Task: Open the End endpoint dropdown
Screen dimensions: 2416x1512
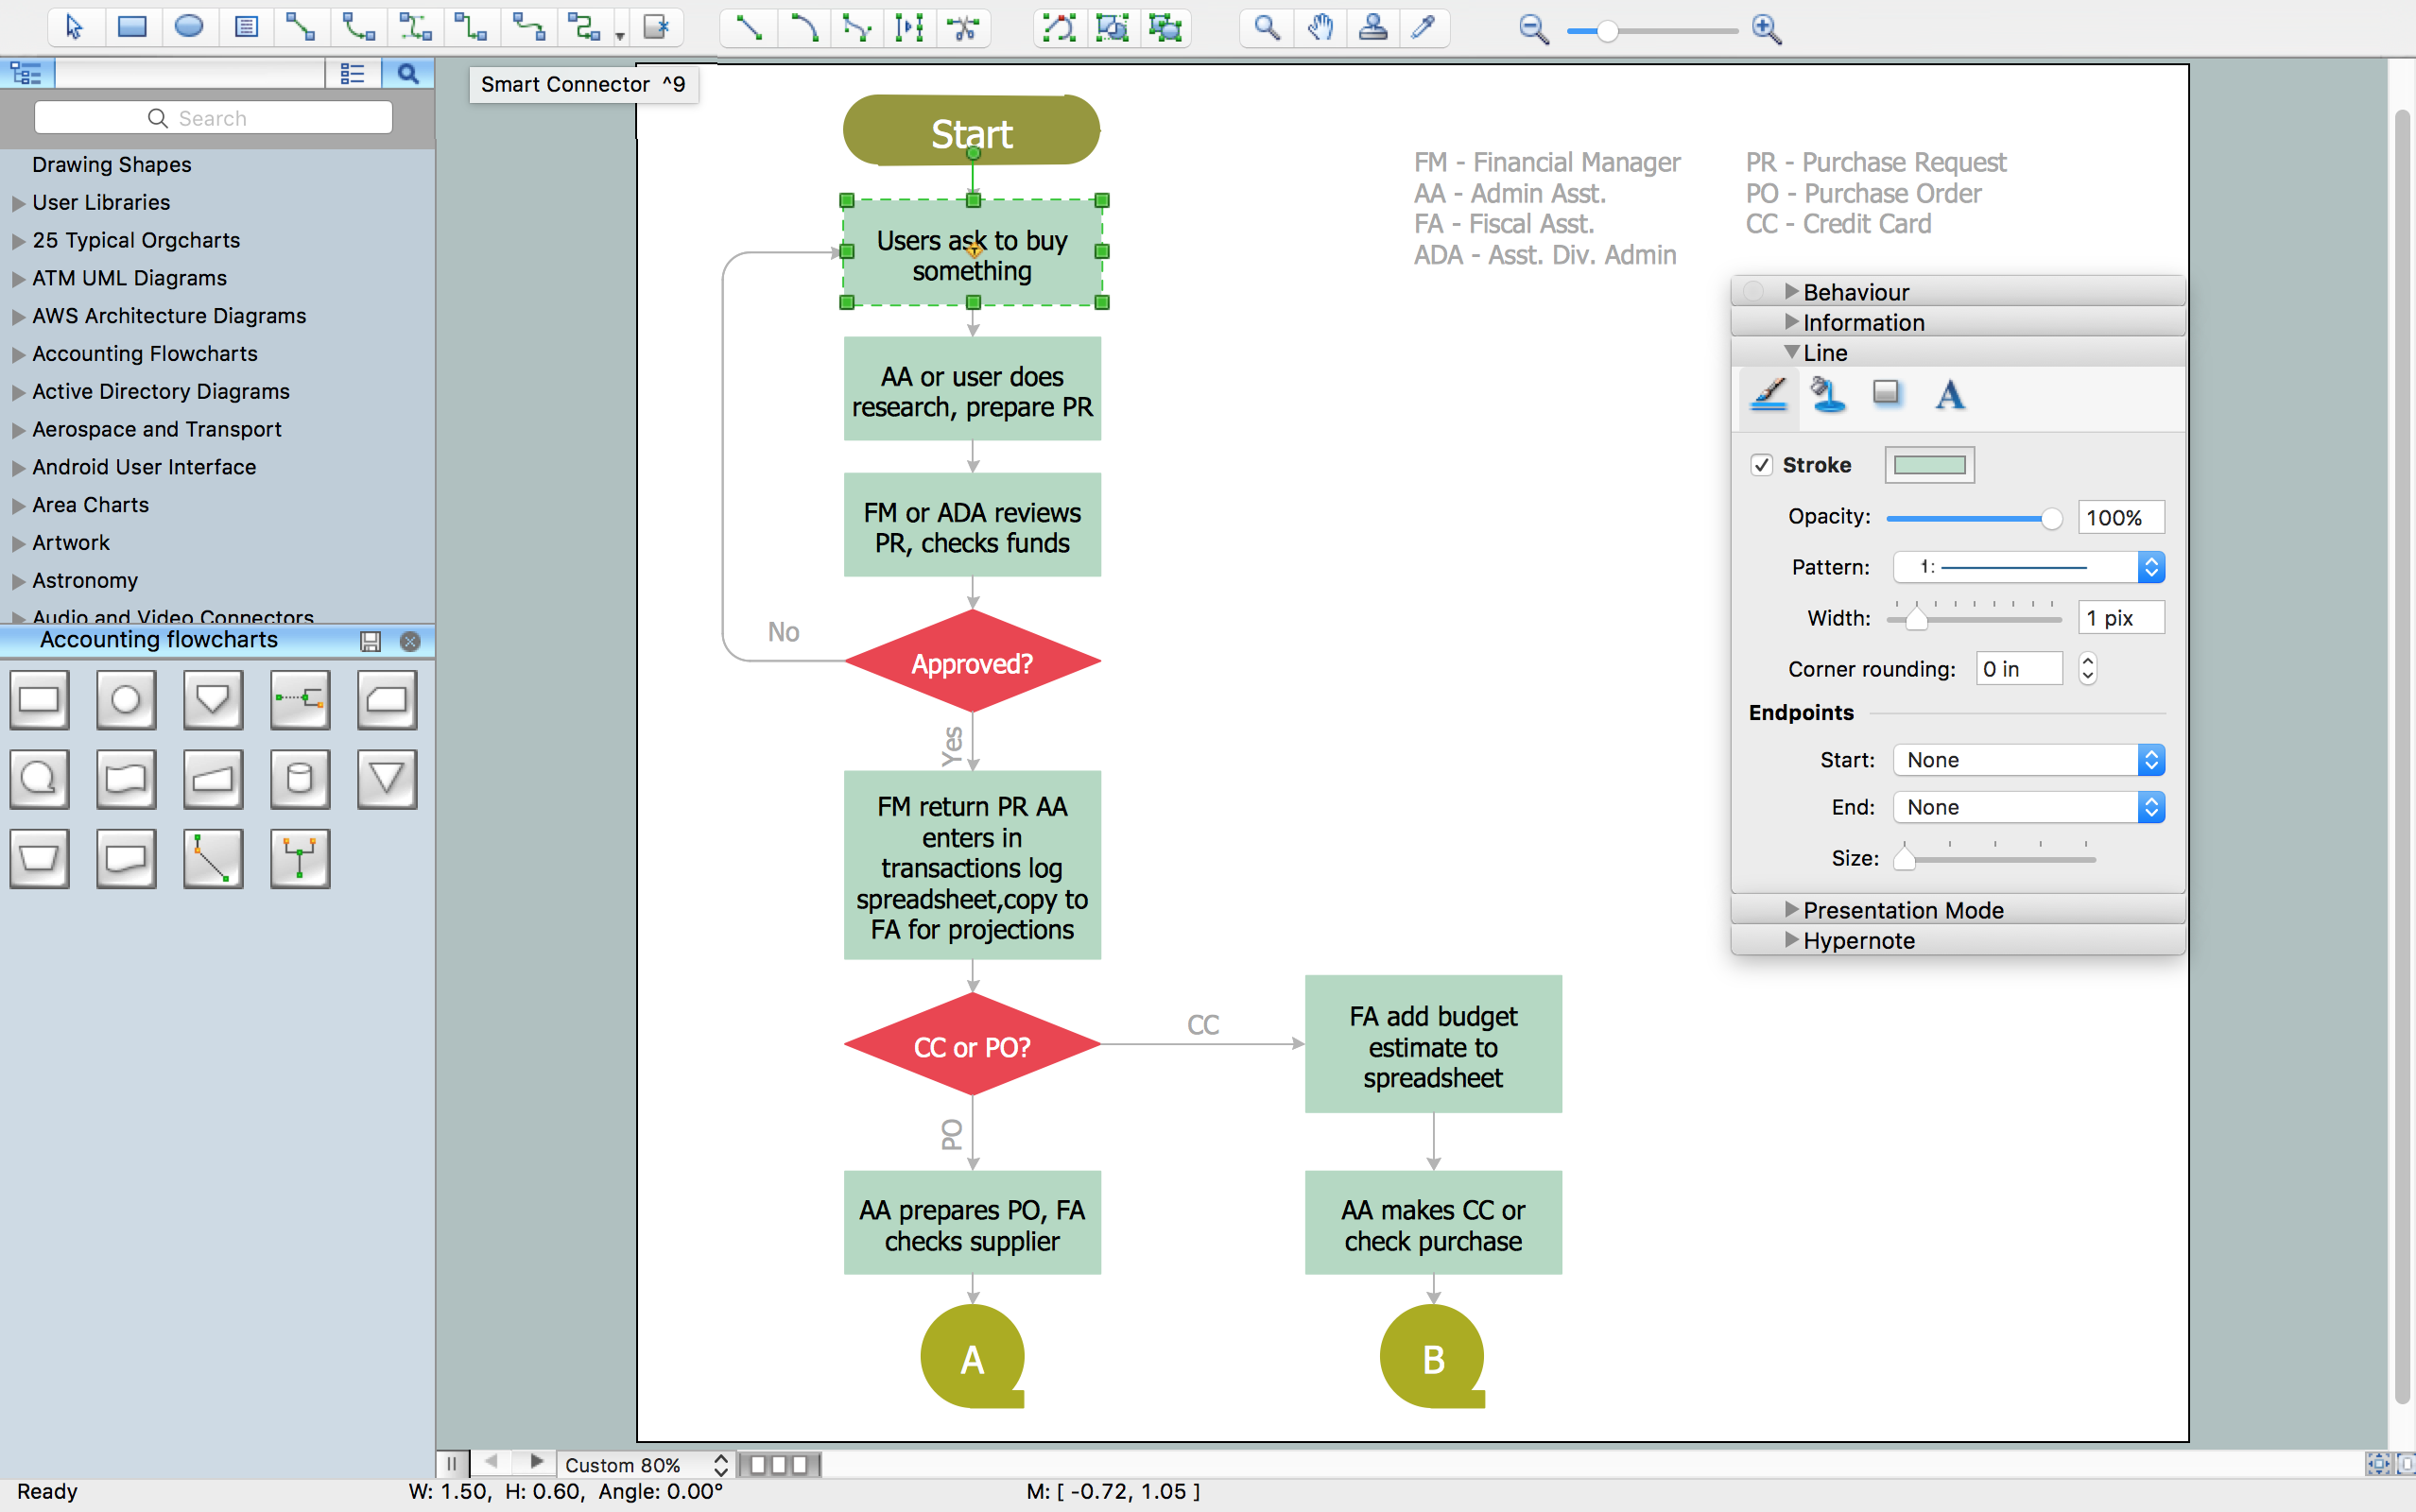Action: [2029, 807]
